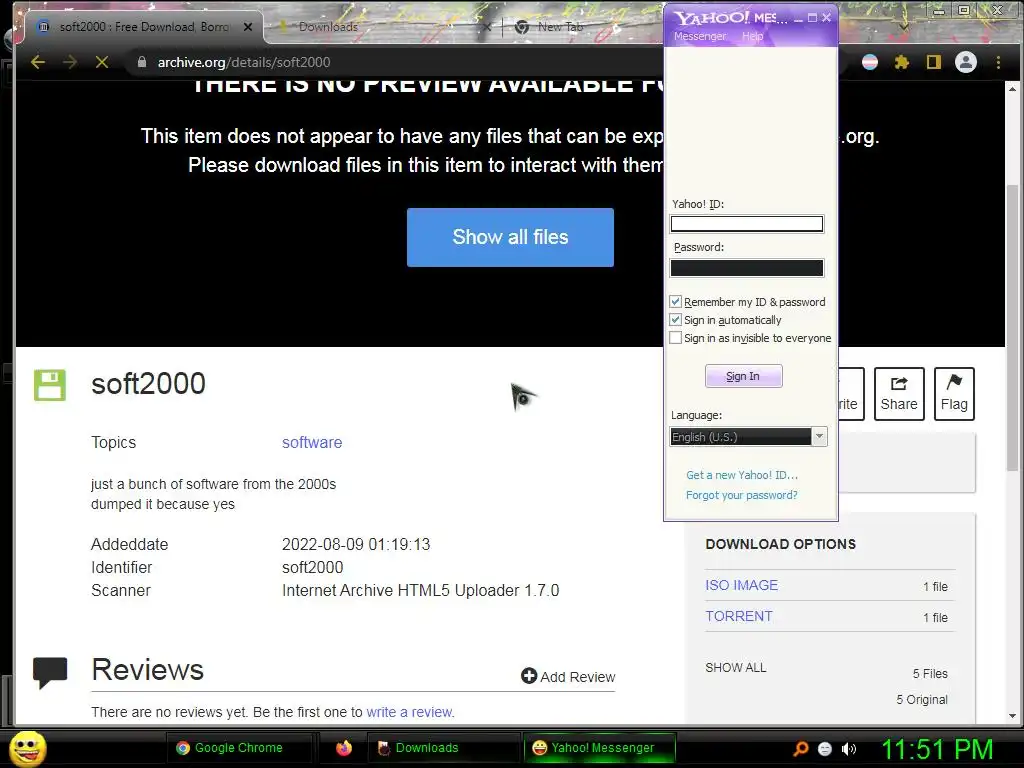The width and height of the screenshot is (1024, 768).
Task: Click the soft2000 page title
Action: (148, 383)
